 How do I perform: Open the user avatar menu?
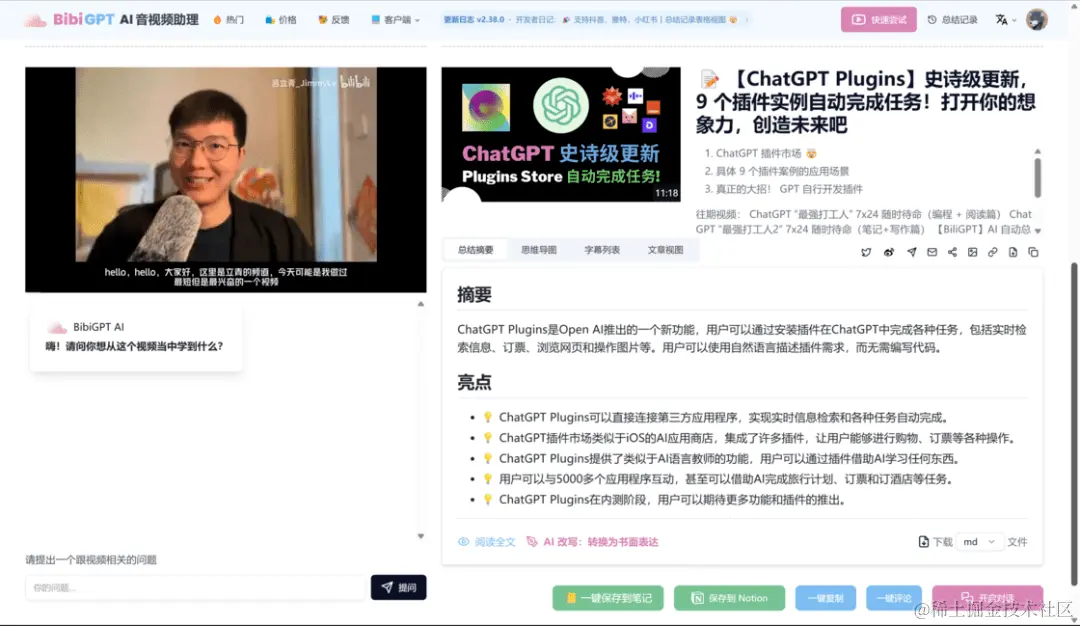1037,19
